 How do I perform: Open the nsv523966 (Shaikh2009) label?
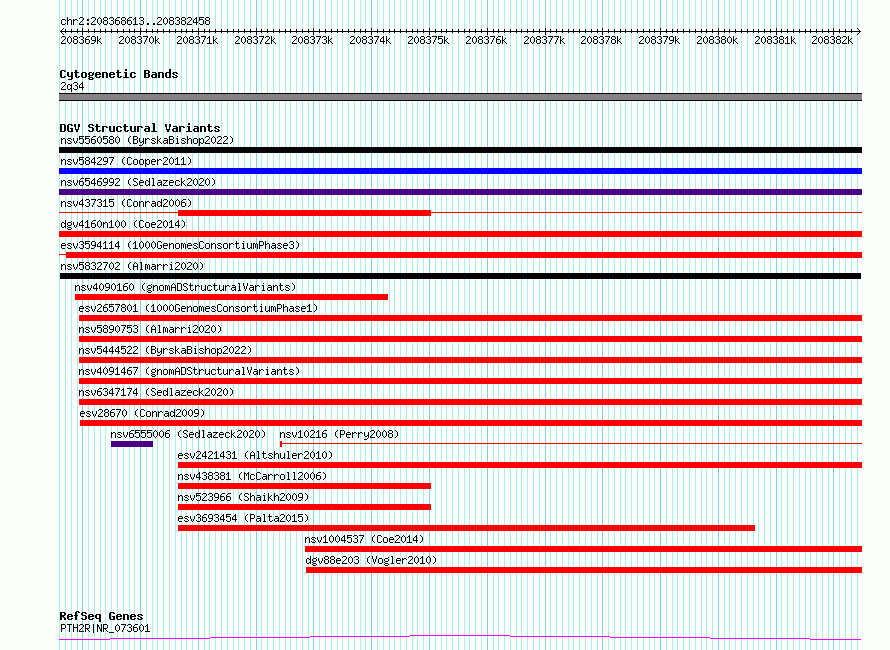coord(243,497)
